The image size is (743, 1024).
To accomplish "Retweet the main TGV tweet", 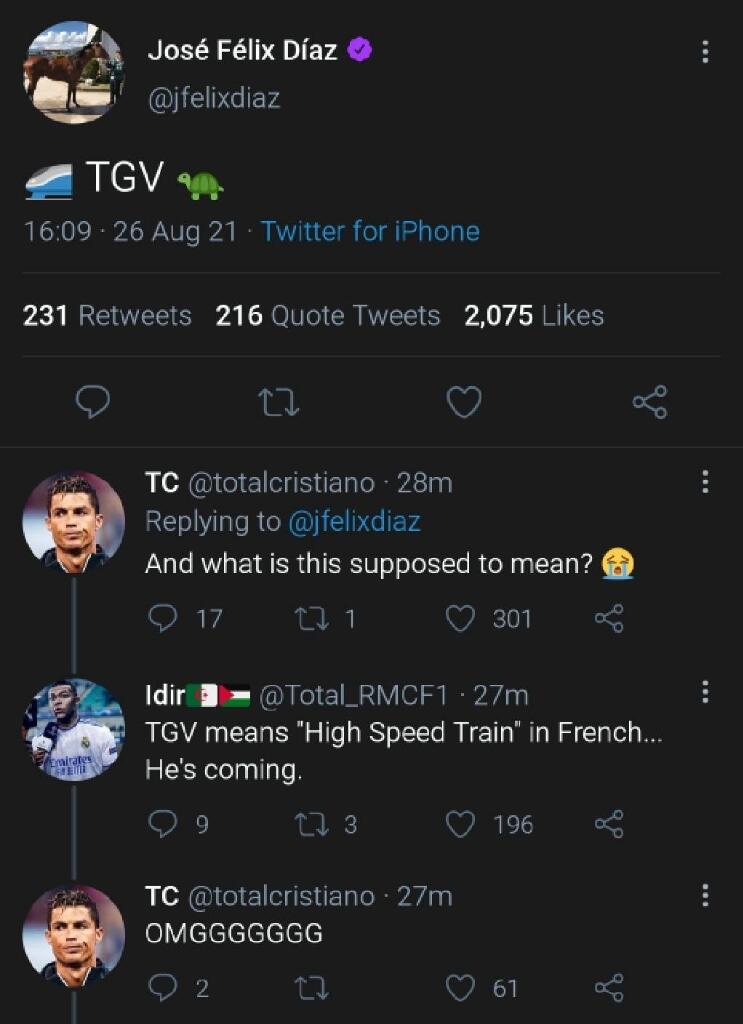I will point(279,402).
